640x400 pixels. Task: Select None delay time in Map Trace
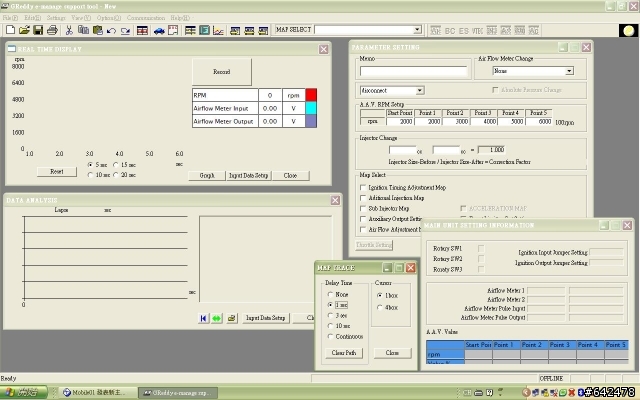[x=330, y=294]
